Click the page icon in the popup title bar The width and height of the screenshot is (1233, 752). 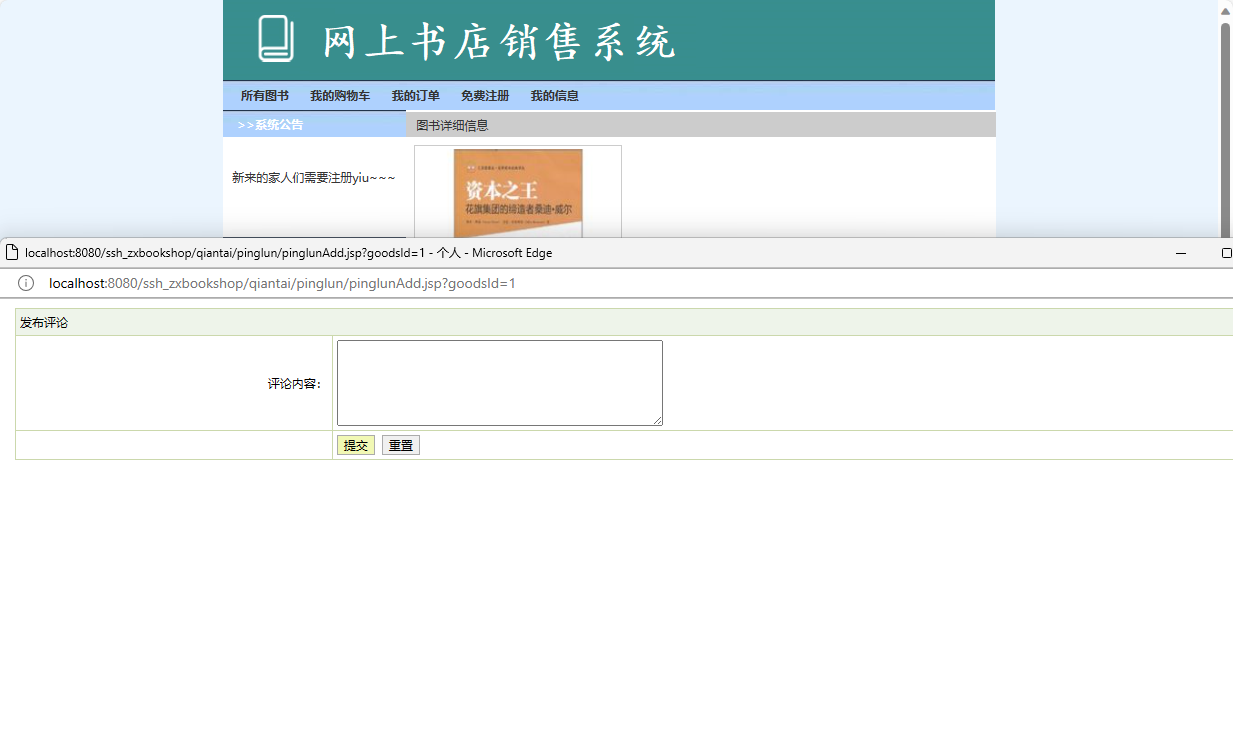click(11, 253)
